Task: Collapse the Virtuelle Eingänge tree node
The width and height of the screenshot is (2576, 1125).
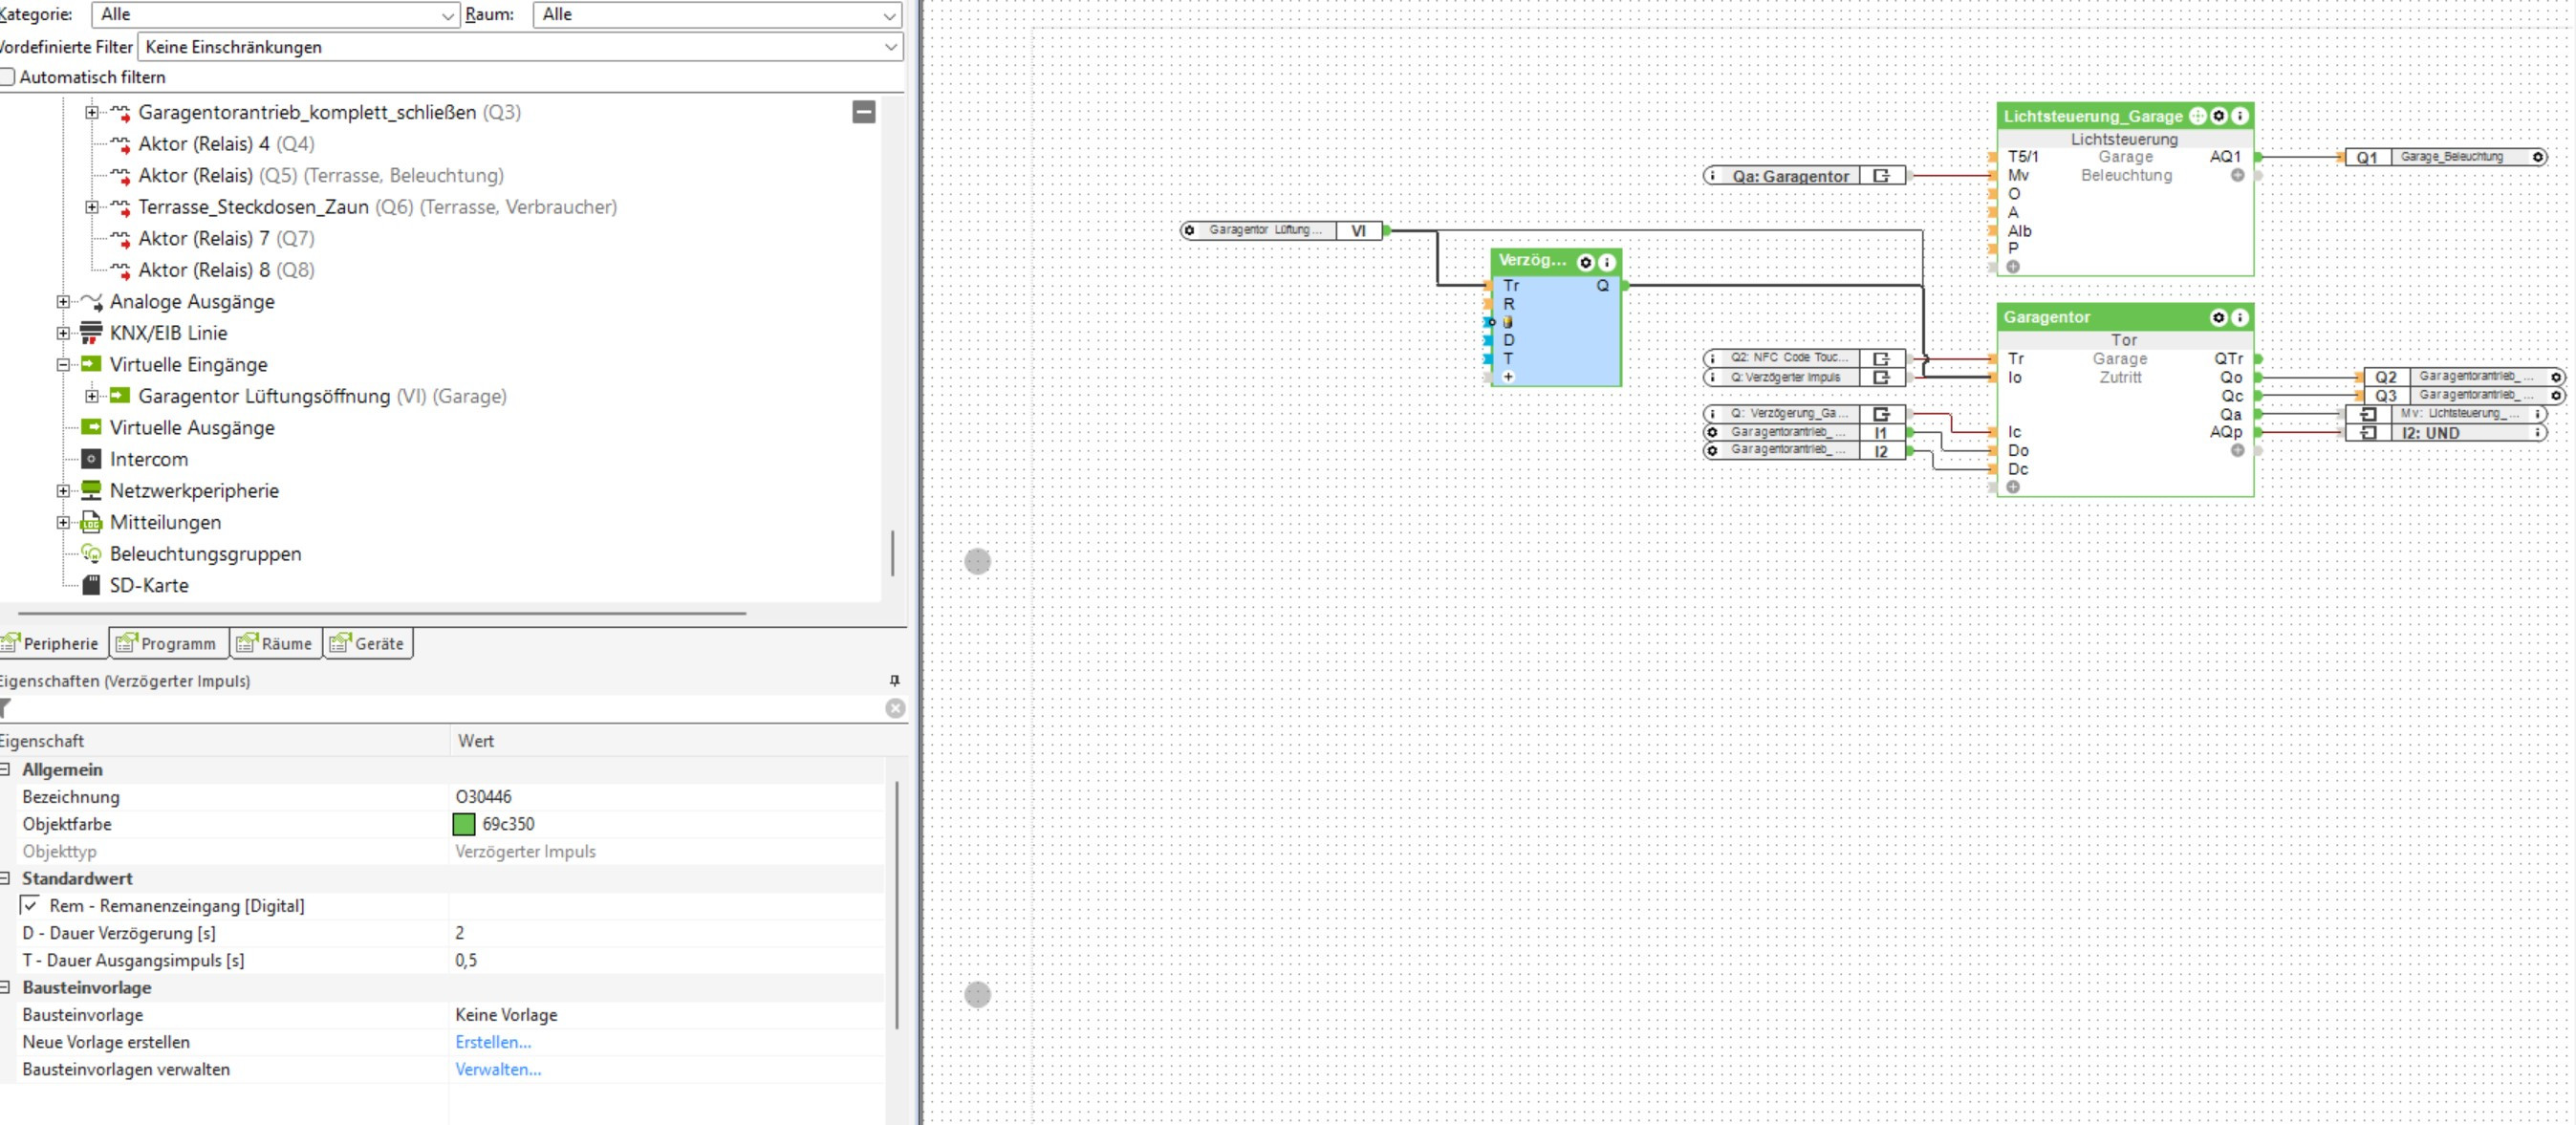Action: (63, 365)
